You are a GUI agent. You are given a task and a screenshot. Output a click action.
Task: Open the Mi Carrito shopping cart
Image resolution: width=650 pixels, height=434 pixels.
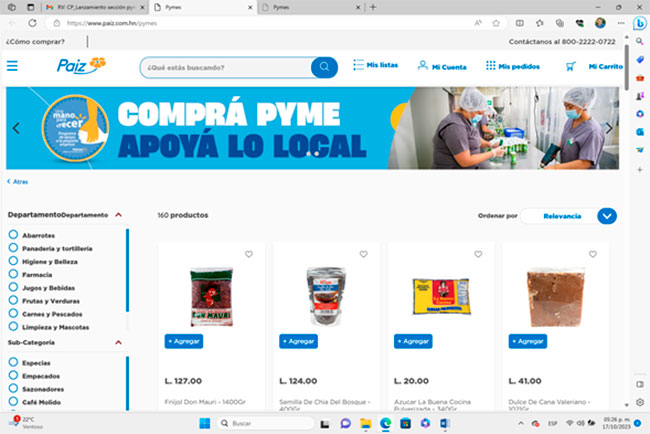595,66
